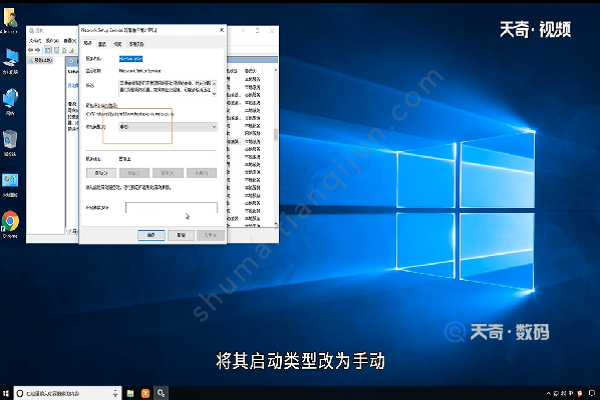The image size is (600, 400).
Task: Open the This PC desktop icon
Action: tap(11, 61)
